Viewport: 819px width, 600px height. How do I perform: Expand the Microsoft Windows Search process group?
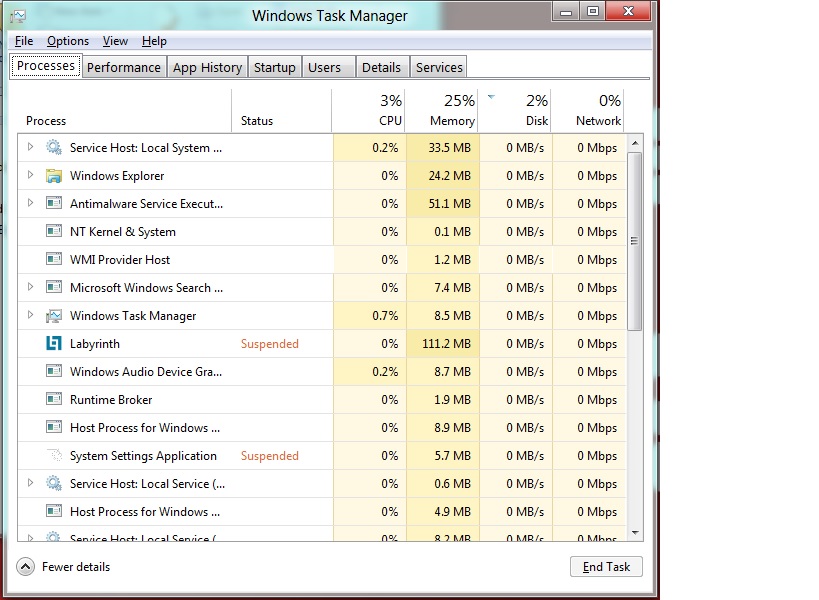pos(30,287)
